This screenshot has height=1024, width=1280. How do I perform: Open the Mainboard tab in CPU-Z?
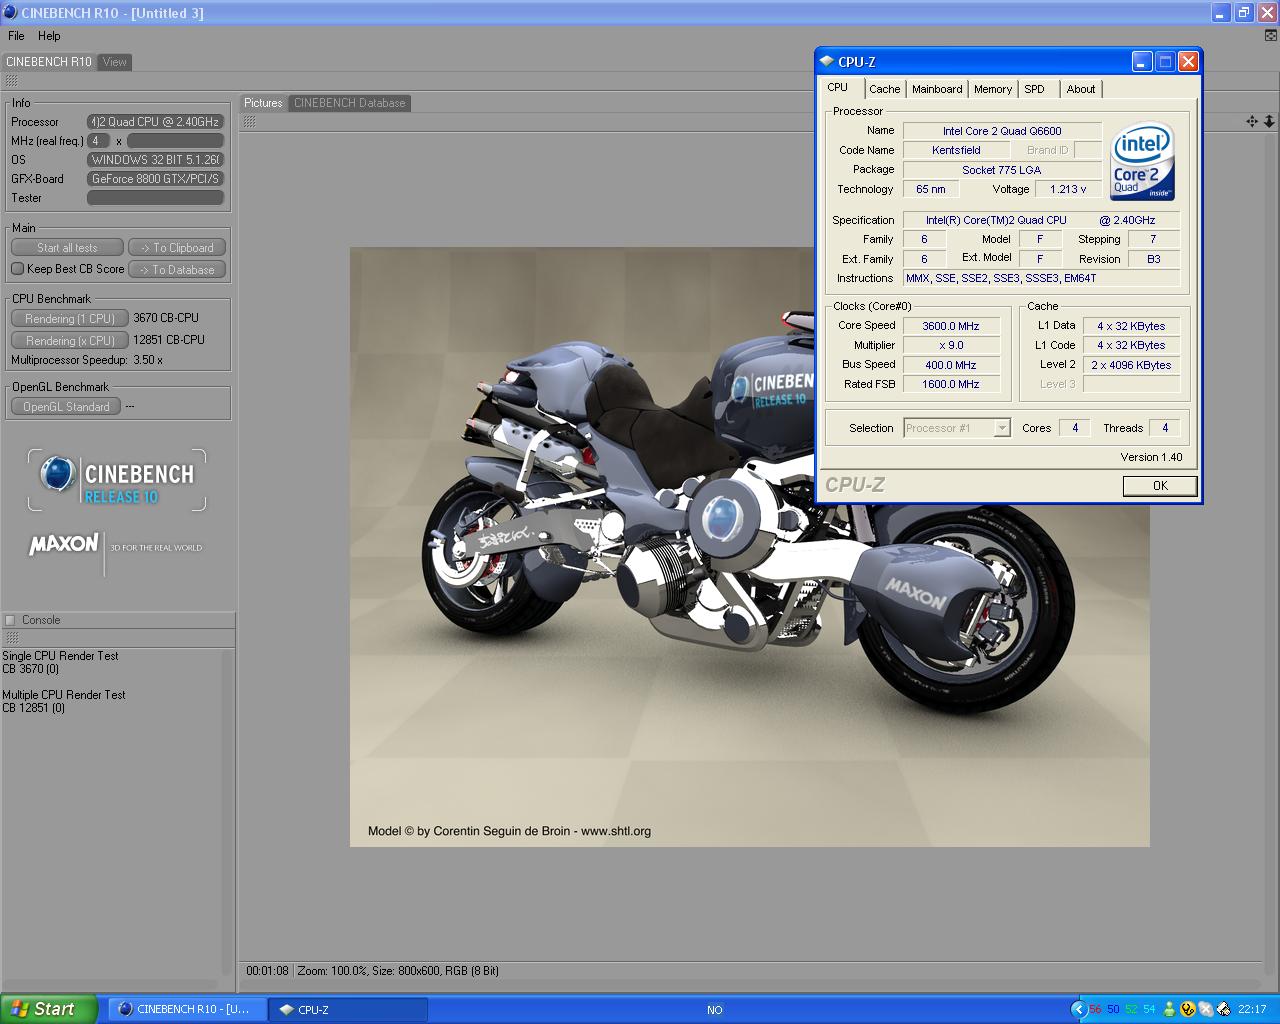tap(937, 89)
